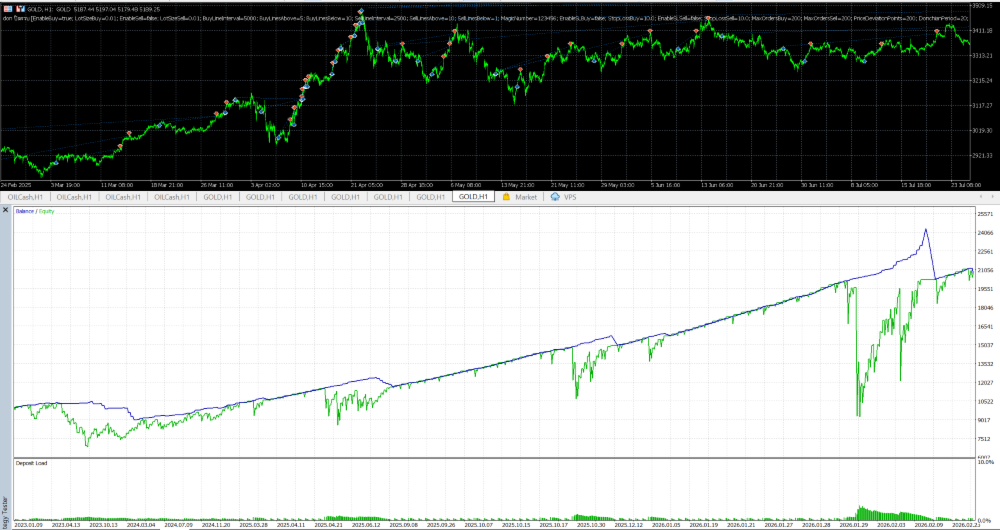Viewport: 1000px width, 530px height.
Task: Click the 24066 balance axis value
Action: pos(984,233)
